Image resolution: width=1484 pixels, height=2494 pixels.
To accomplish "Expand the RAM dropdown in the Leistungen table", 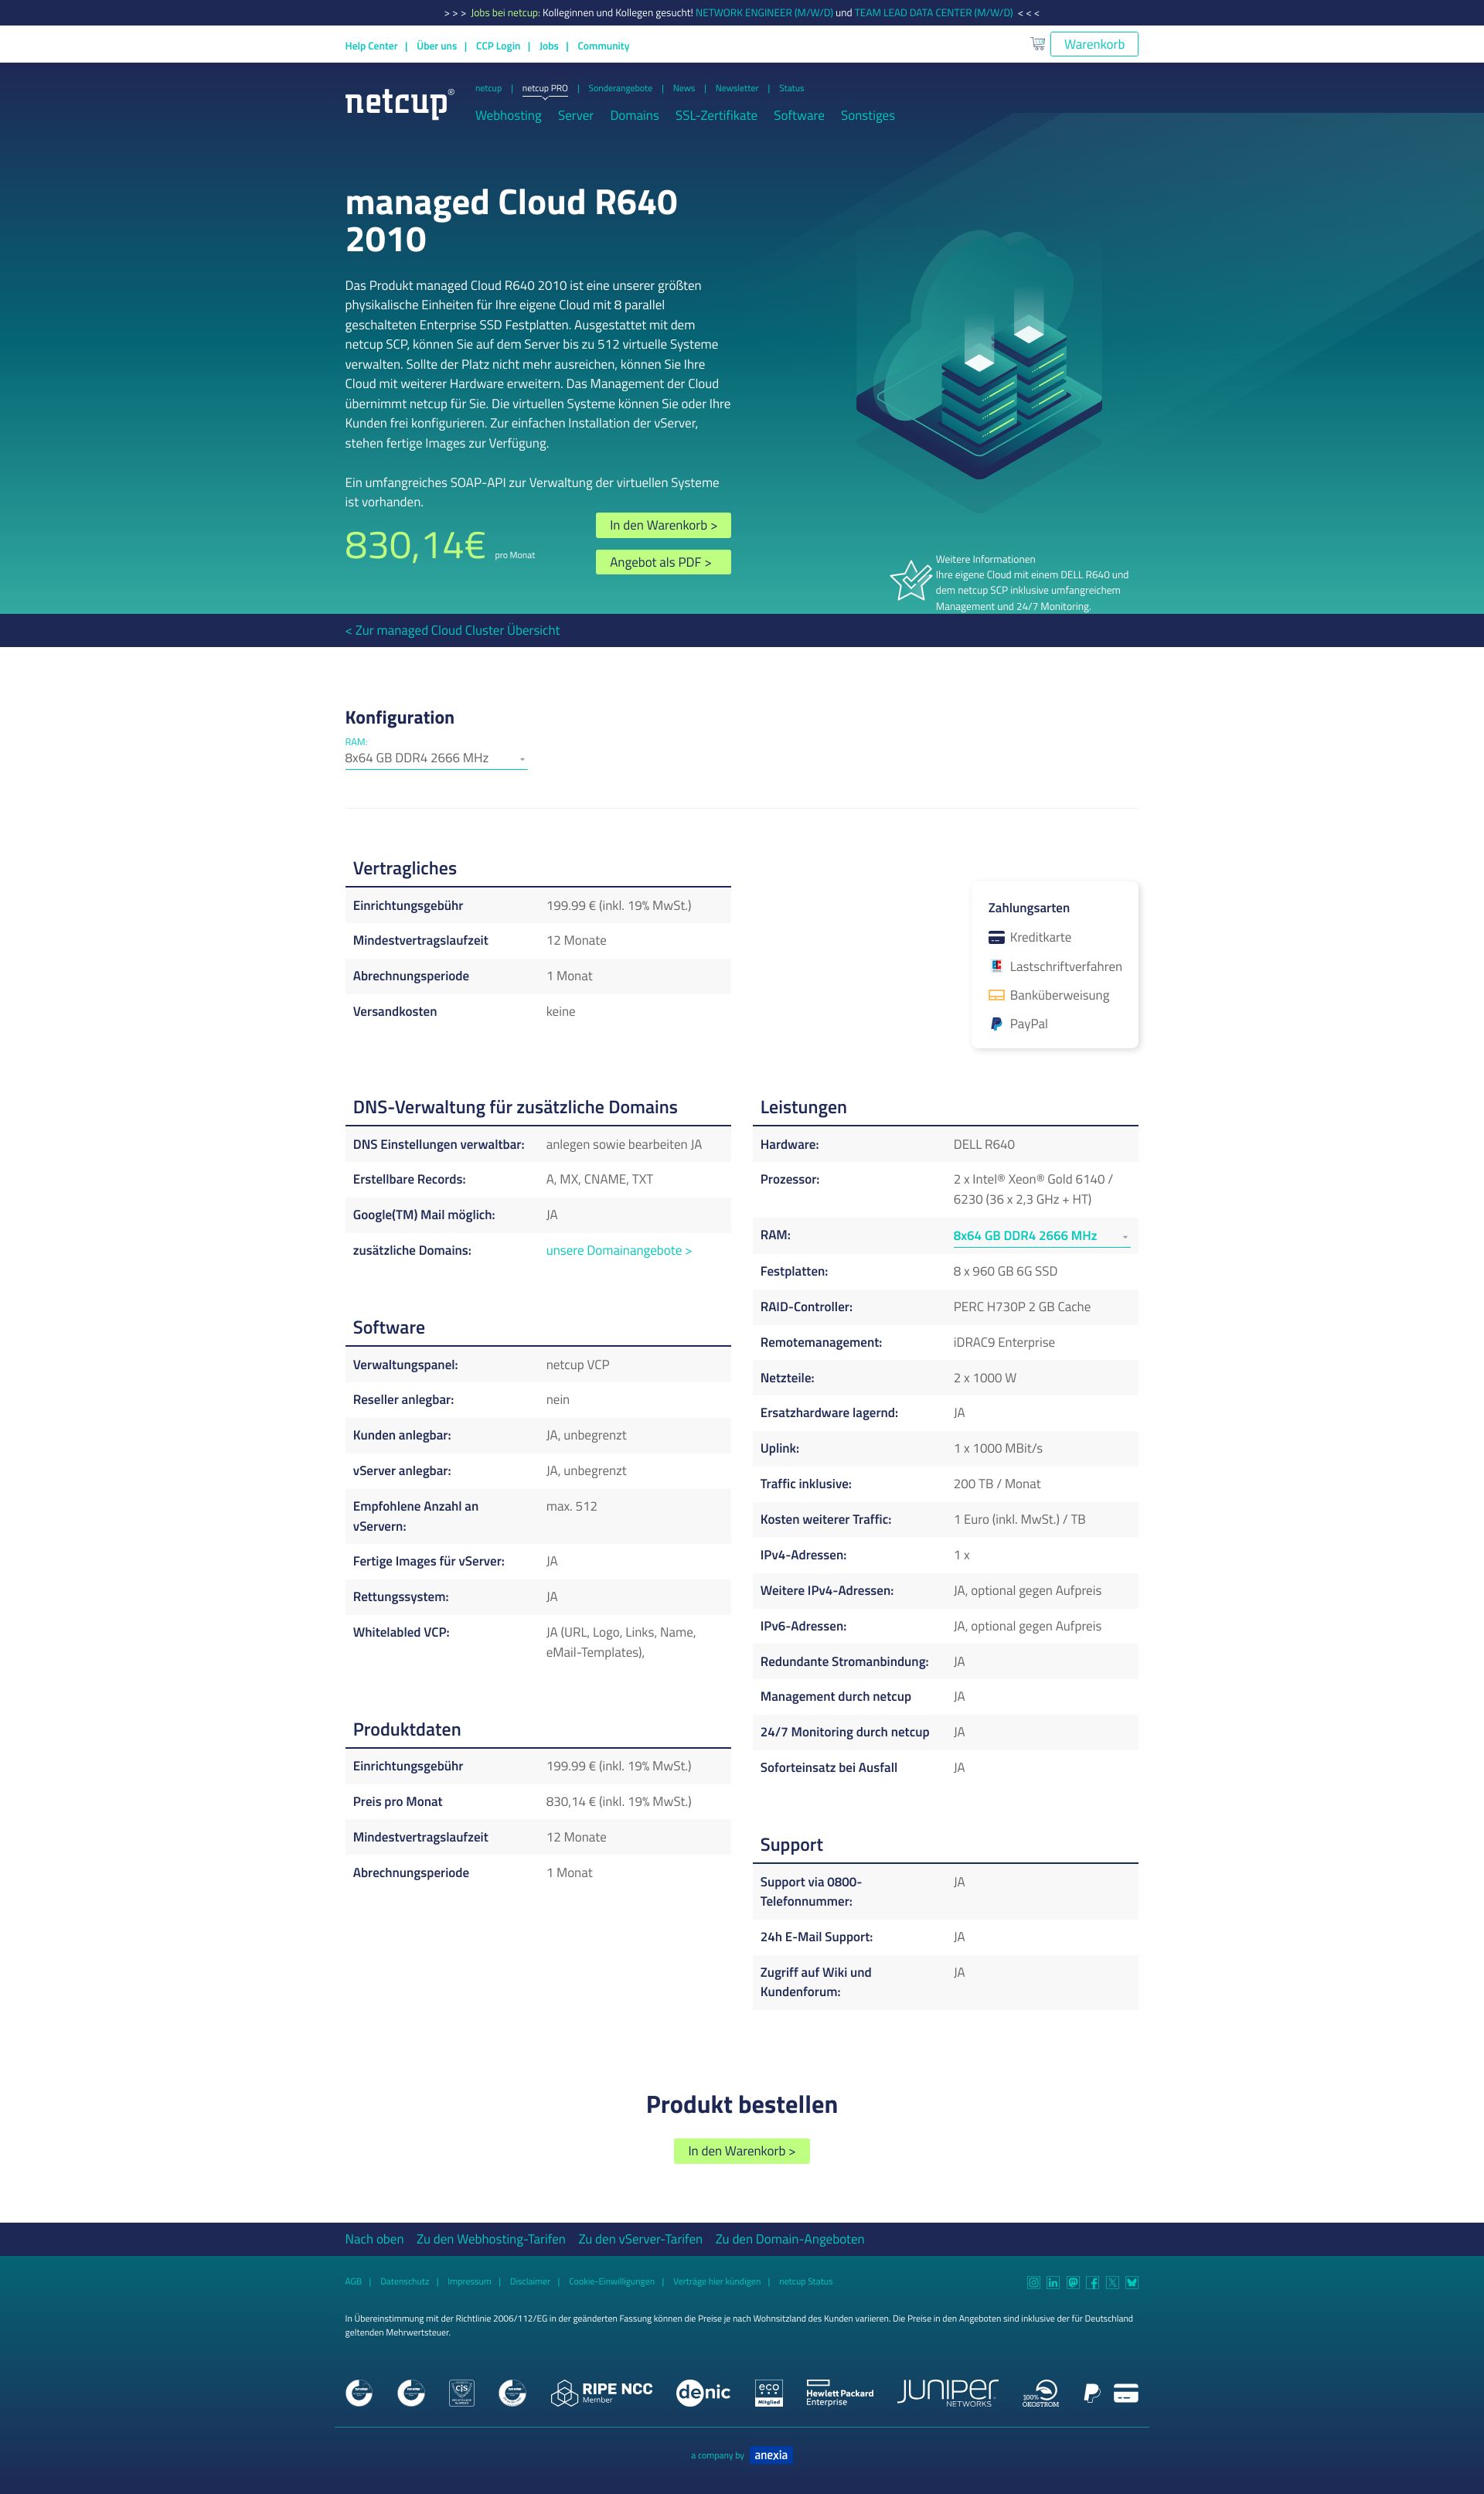I will [x=1041, y=1236].
